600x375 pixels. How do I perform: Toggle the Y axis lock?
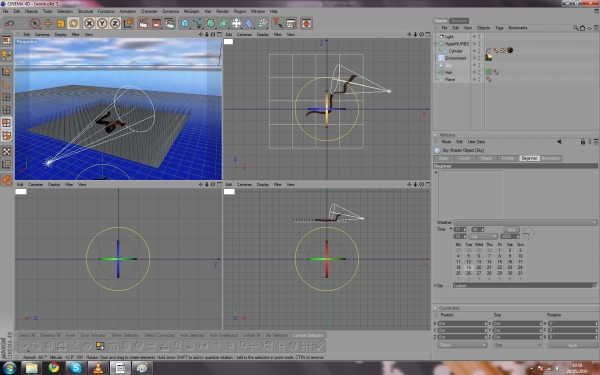(x=102, y=23)
